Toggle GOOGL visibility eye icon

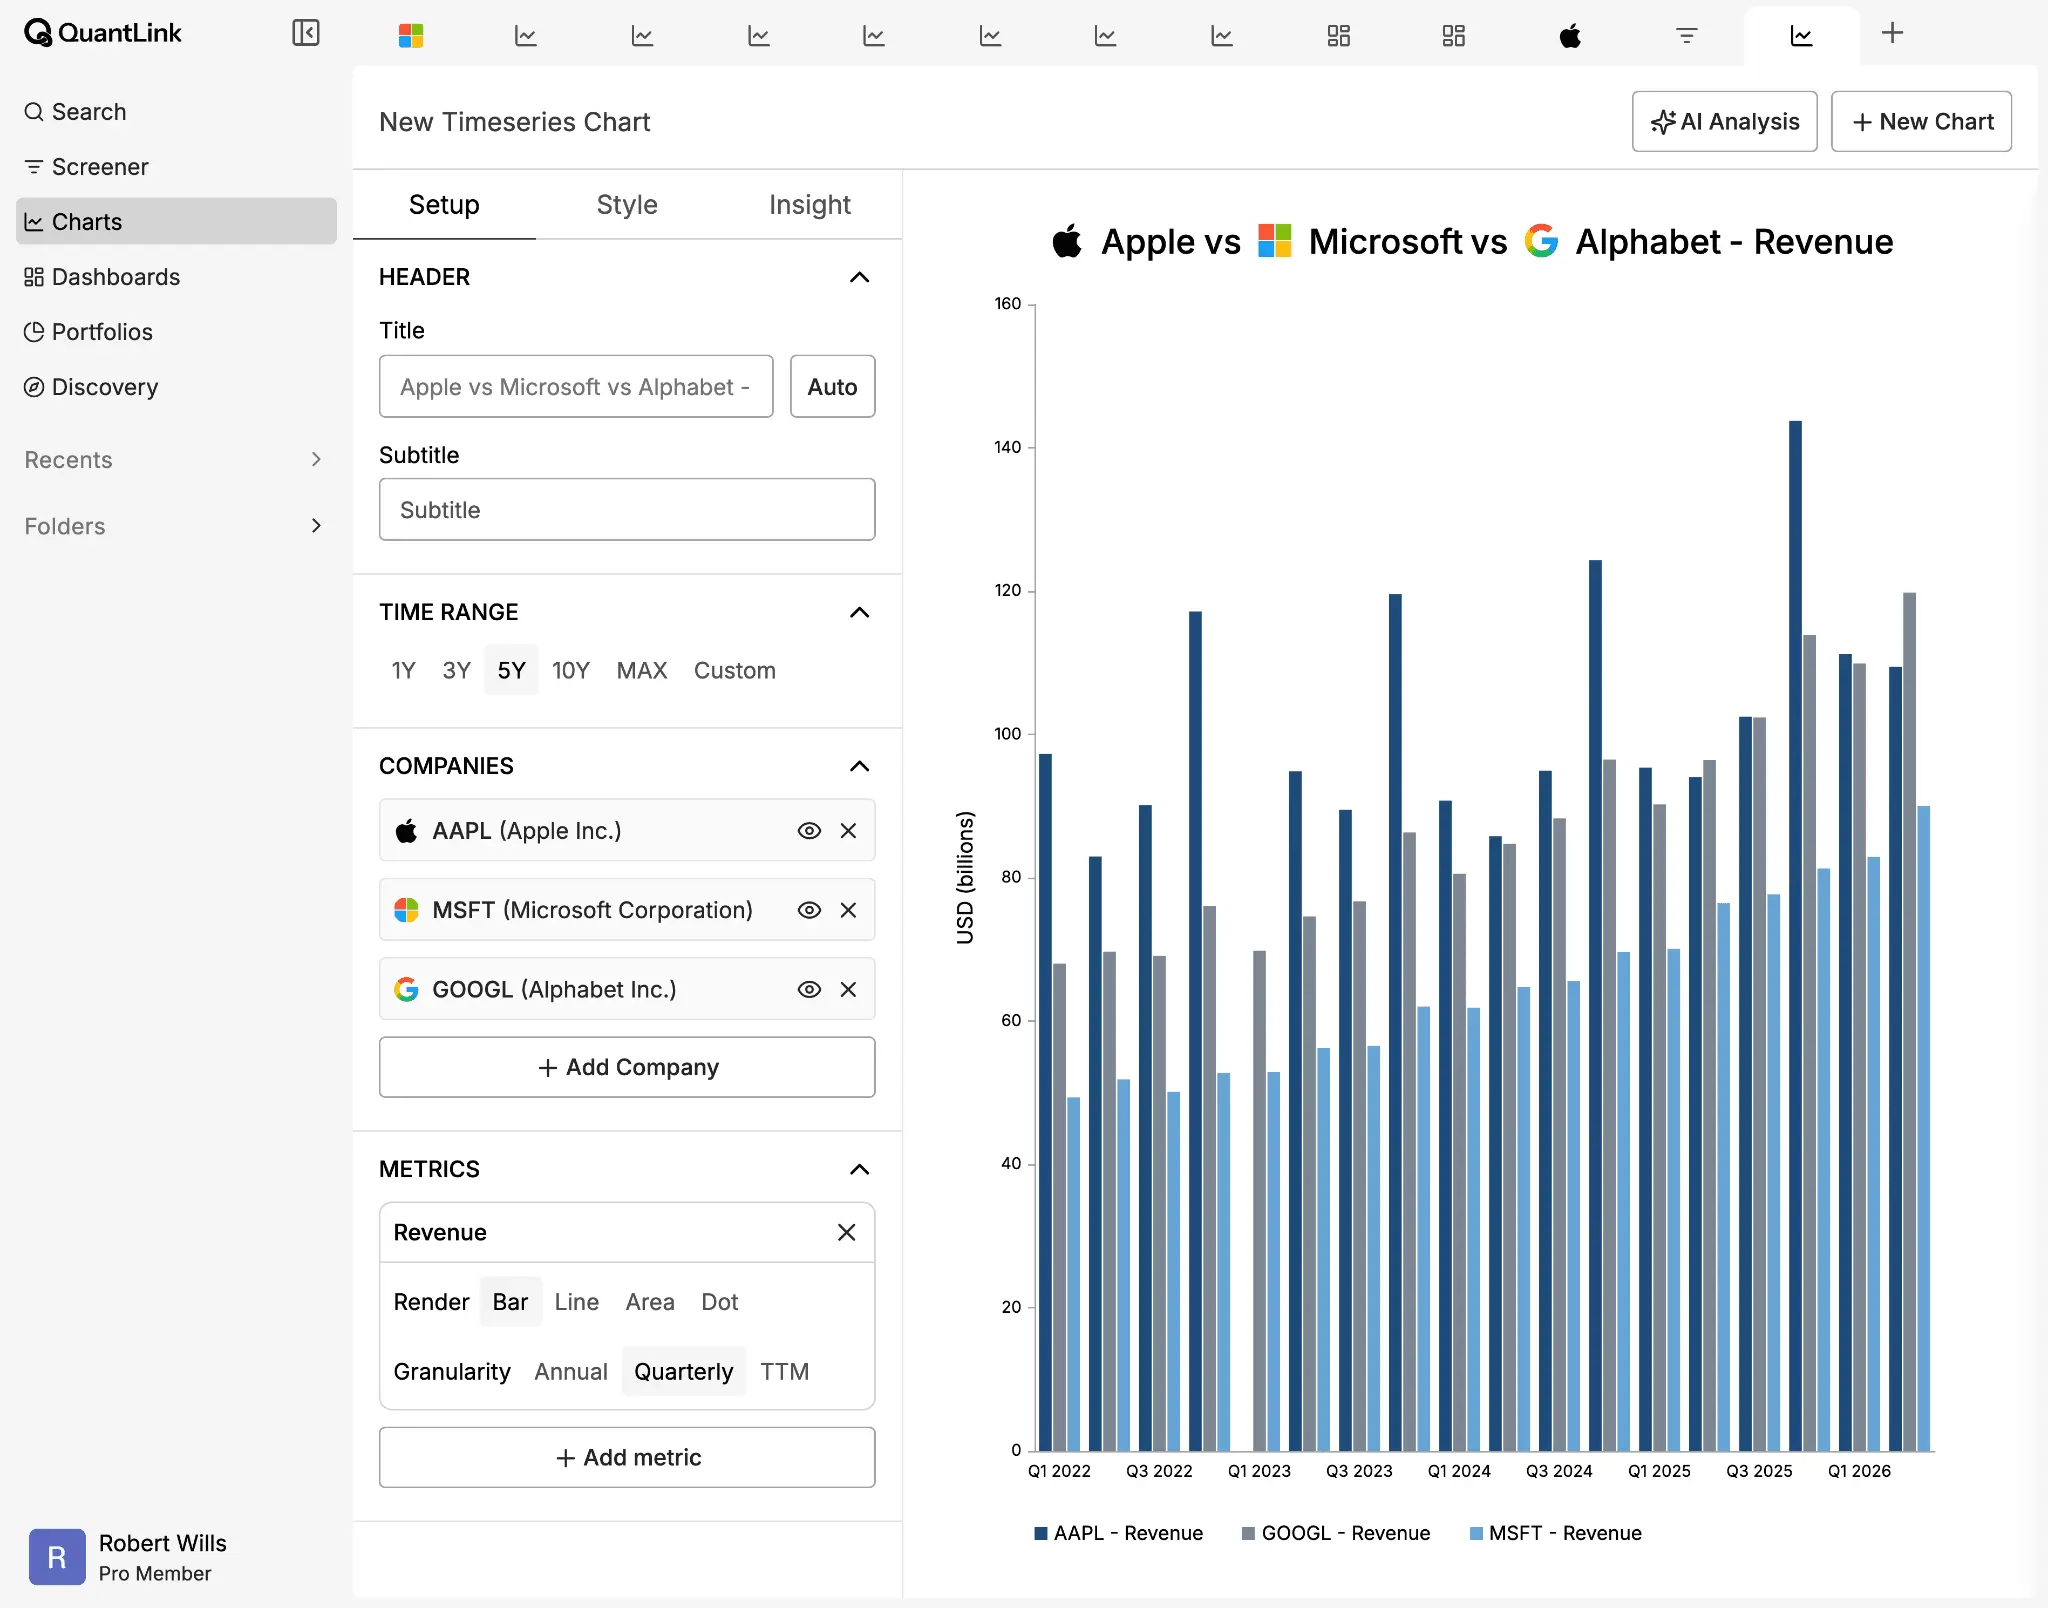click(x=809, y=989)
